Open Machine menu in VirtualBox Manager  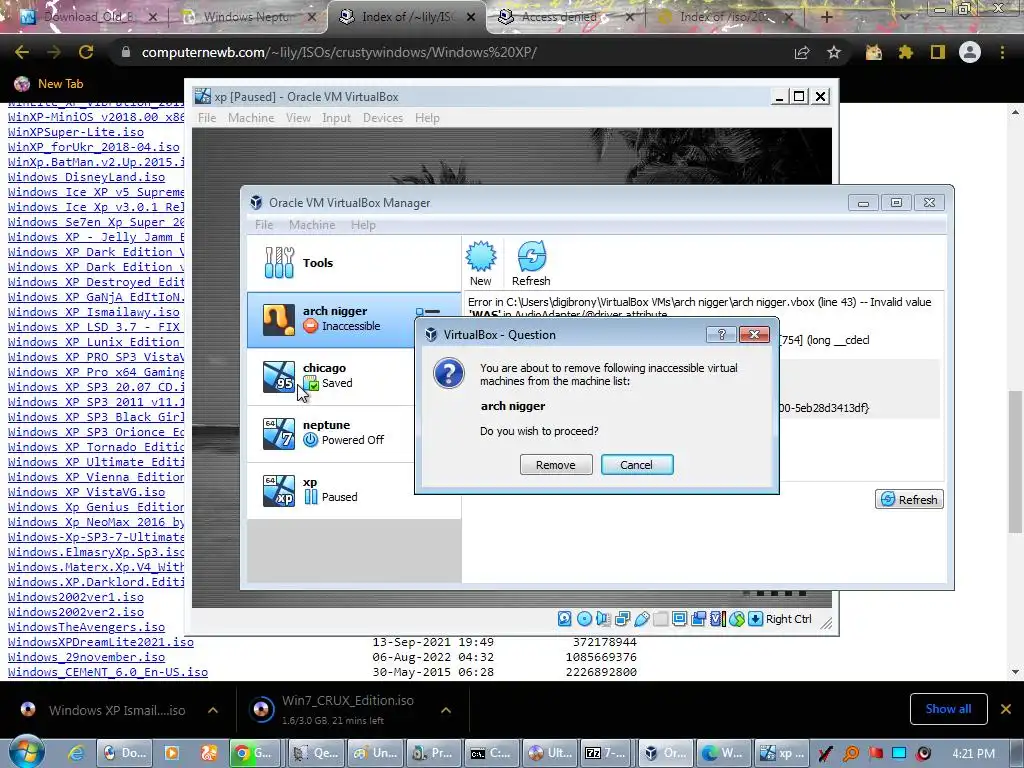pos(312,225)
